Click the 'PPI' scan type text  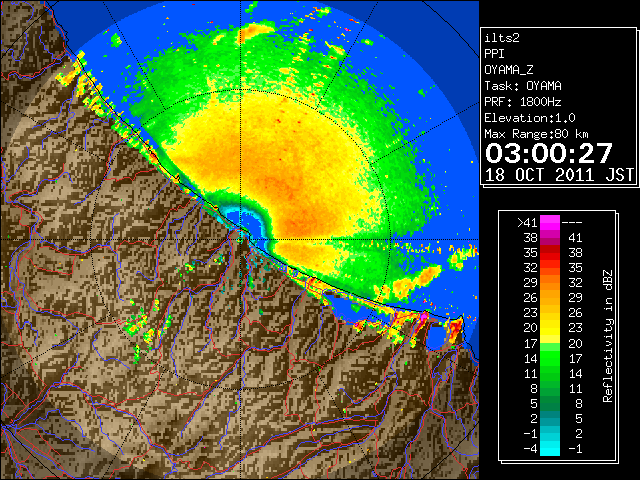coord(494,54)
